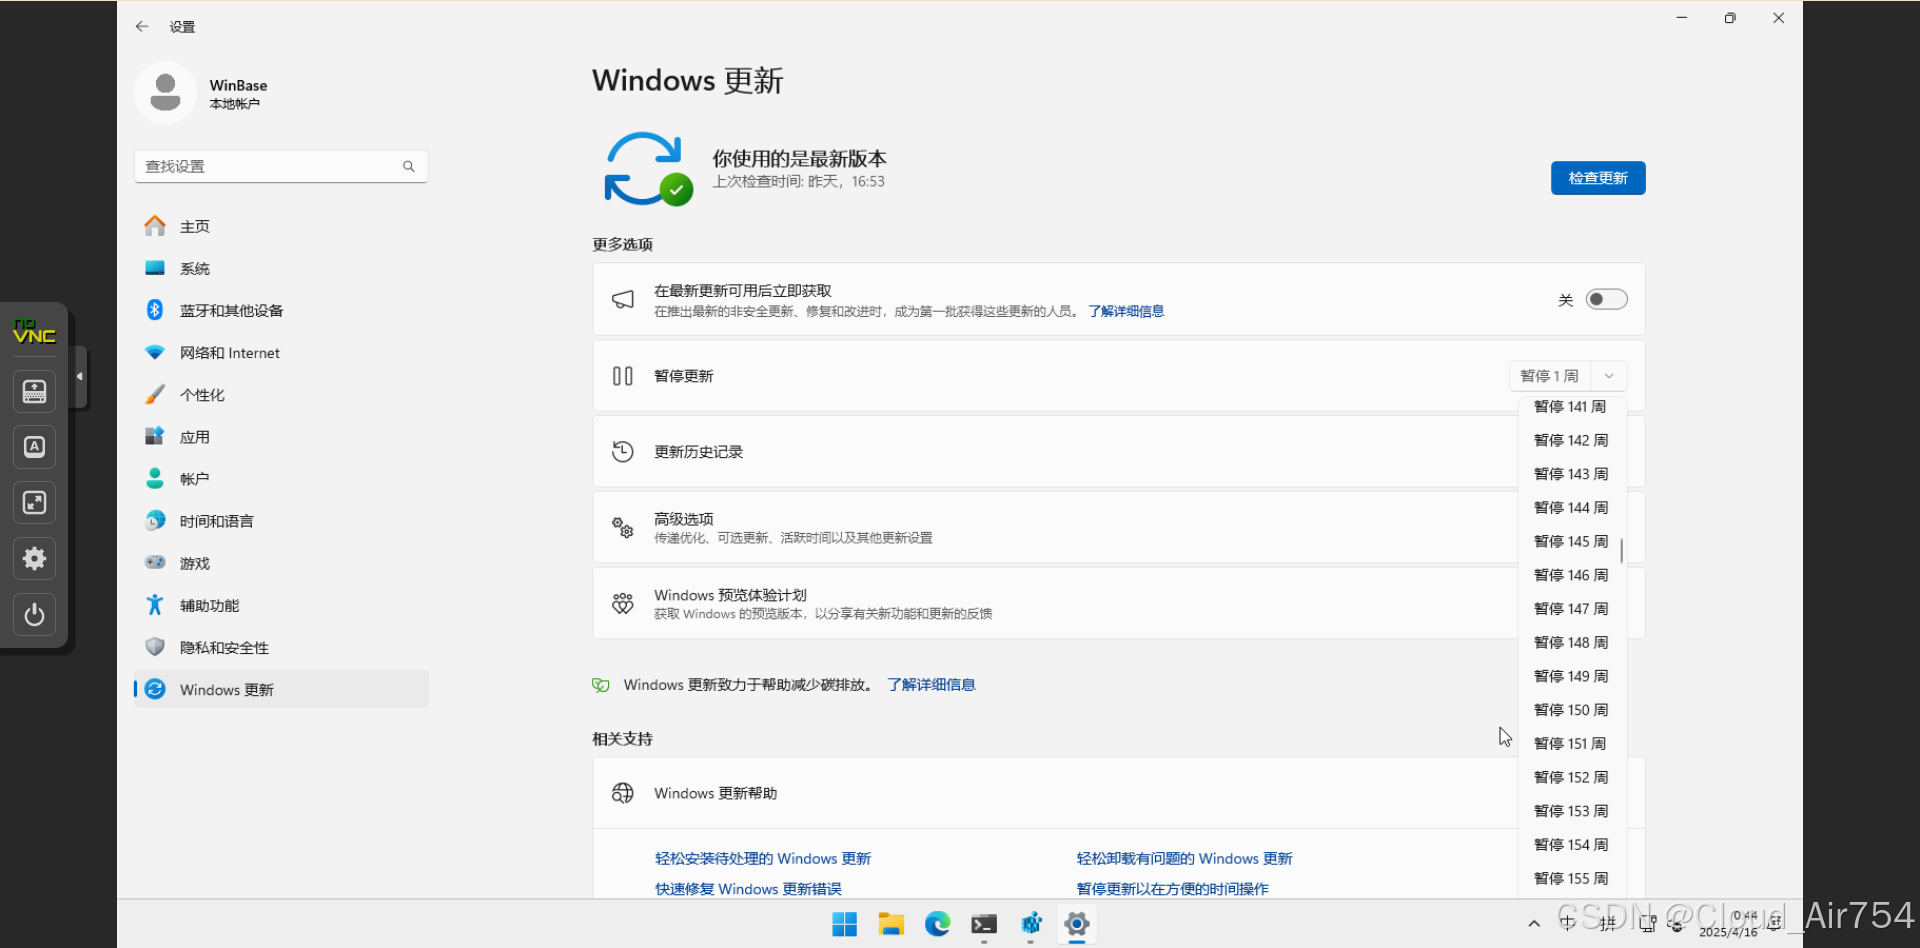This screenshot has width=1920, height=948.
Task: Open 个性化 settings section
Action: 281,395
